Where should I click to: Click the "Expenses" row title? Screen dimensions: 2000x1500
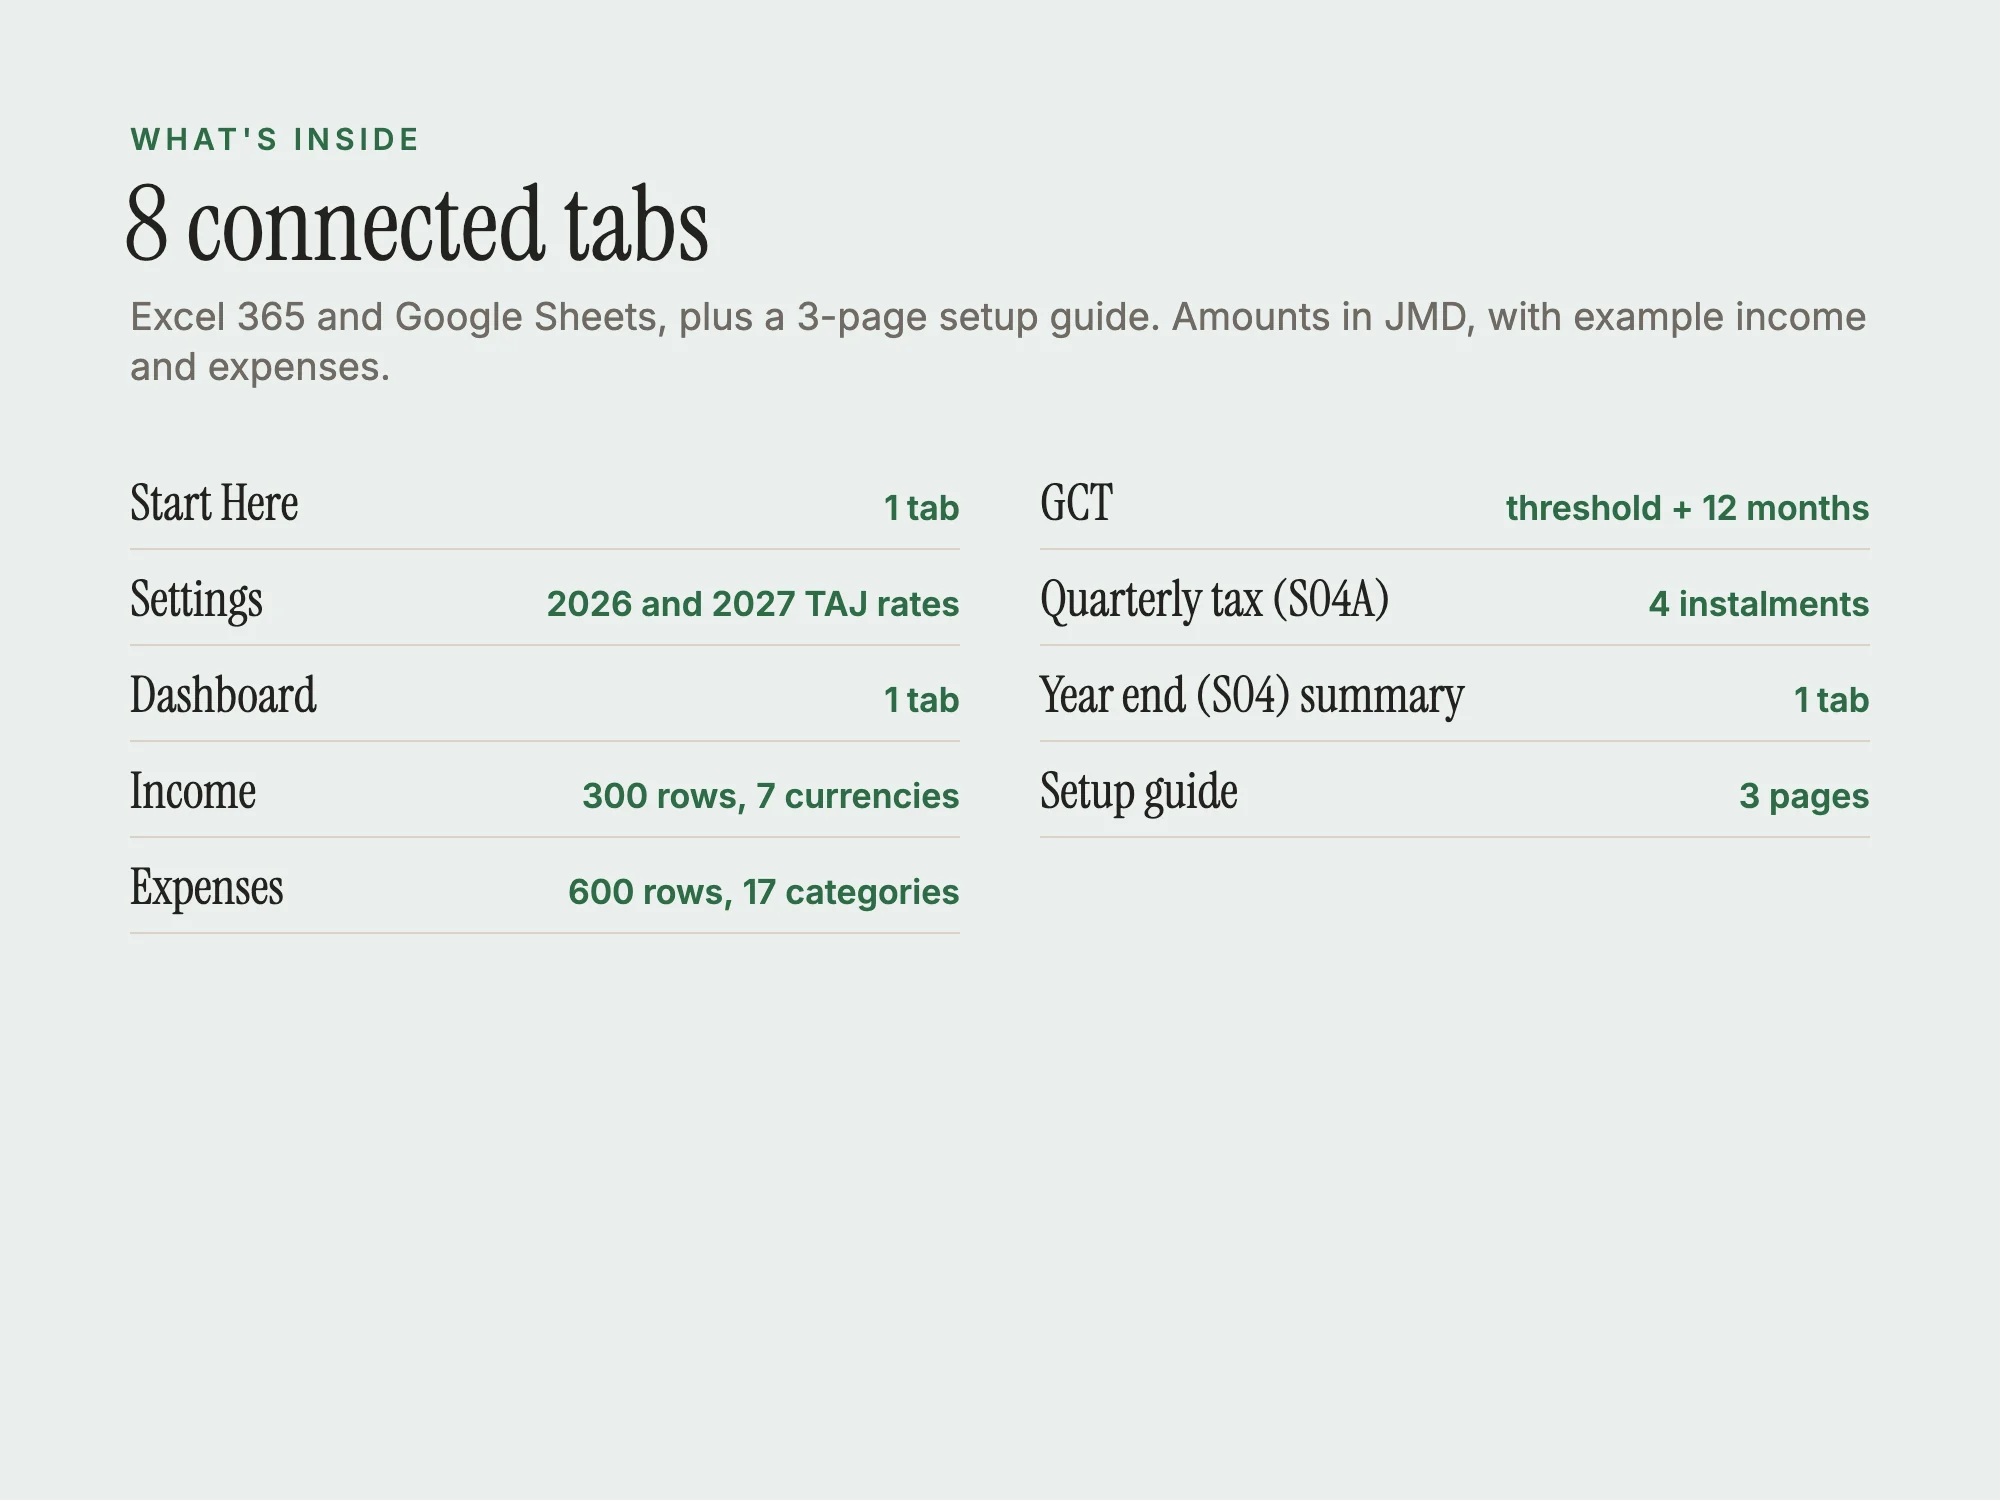click(207, 888)
